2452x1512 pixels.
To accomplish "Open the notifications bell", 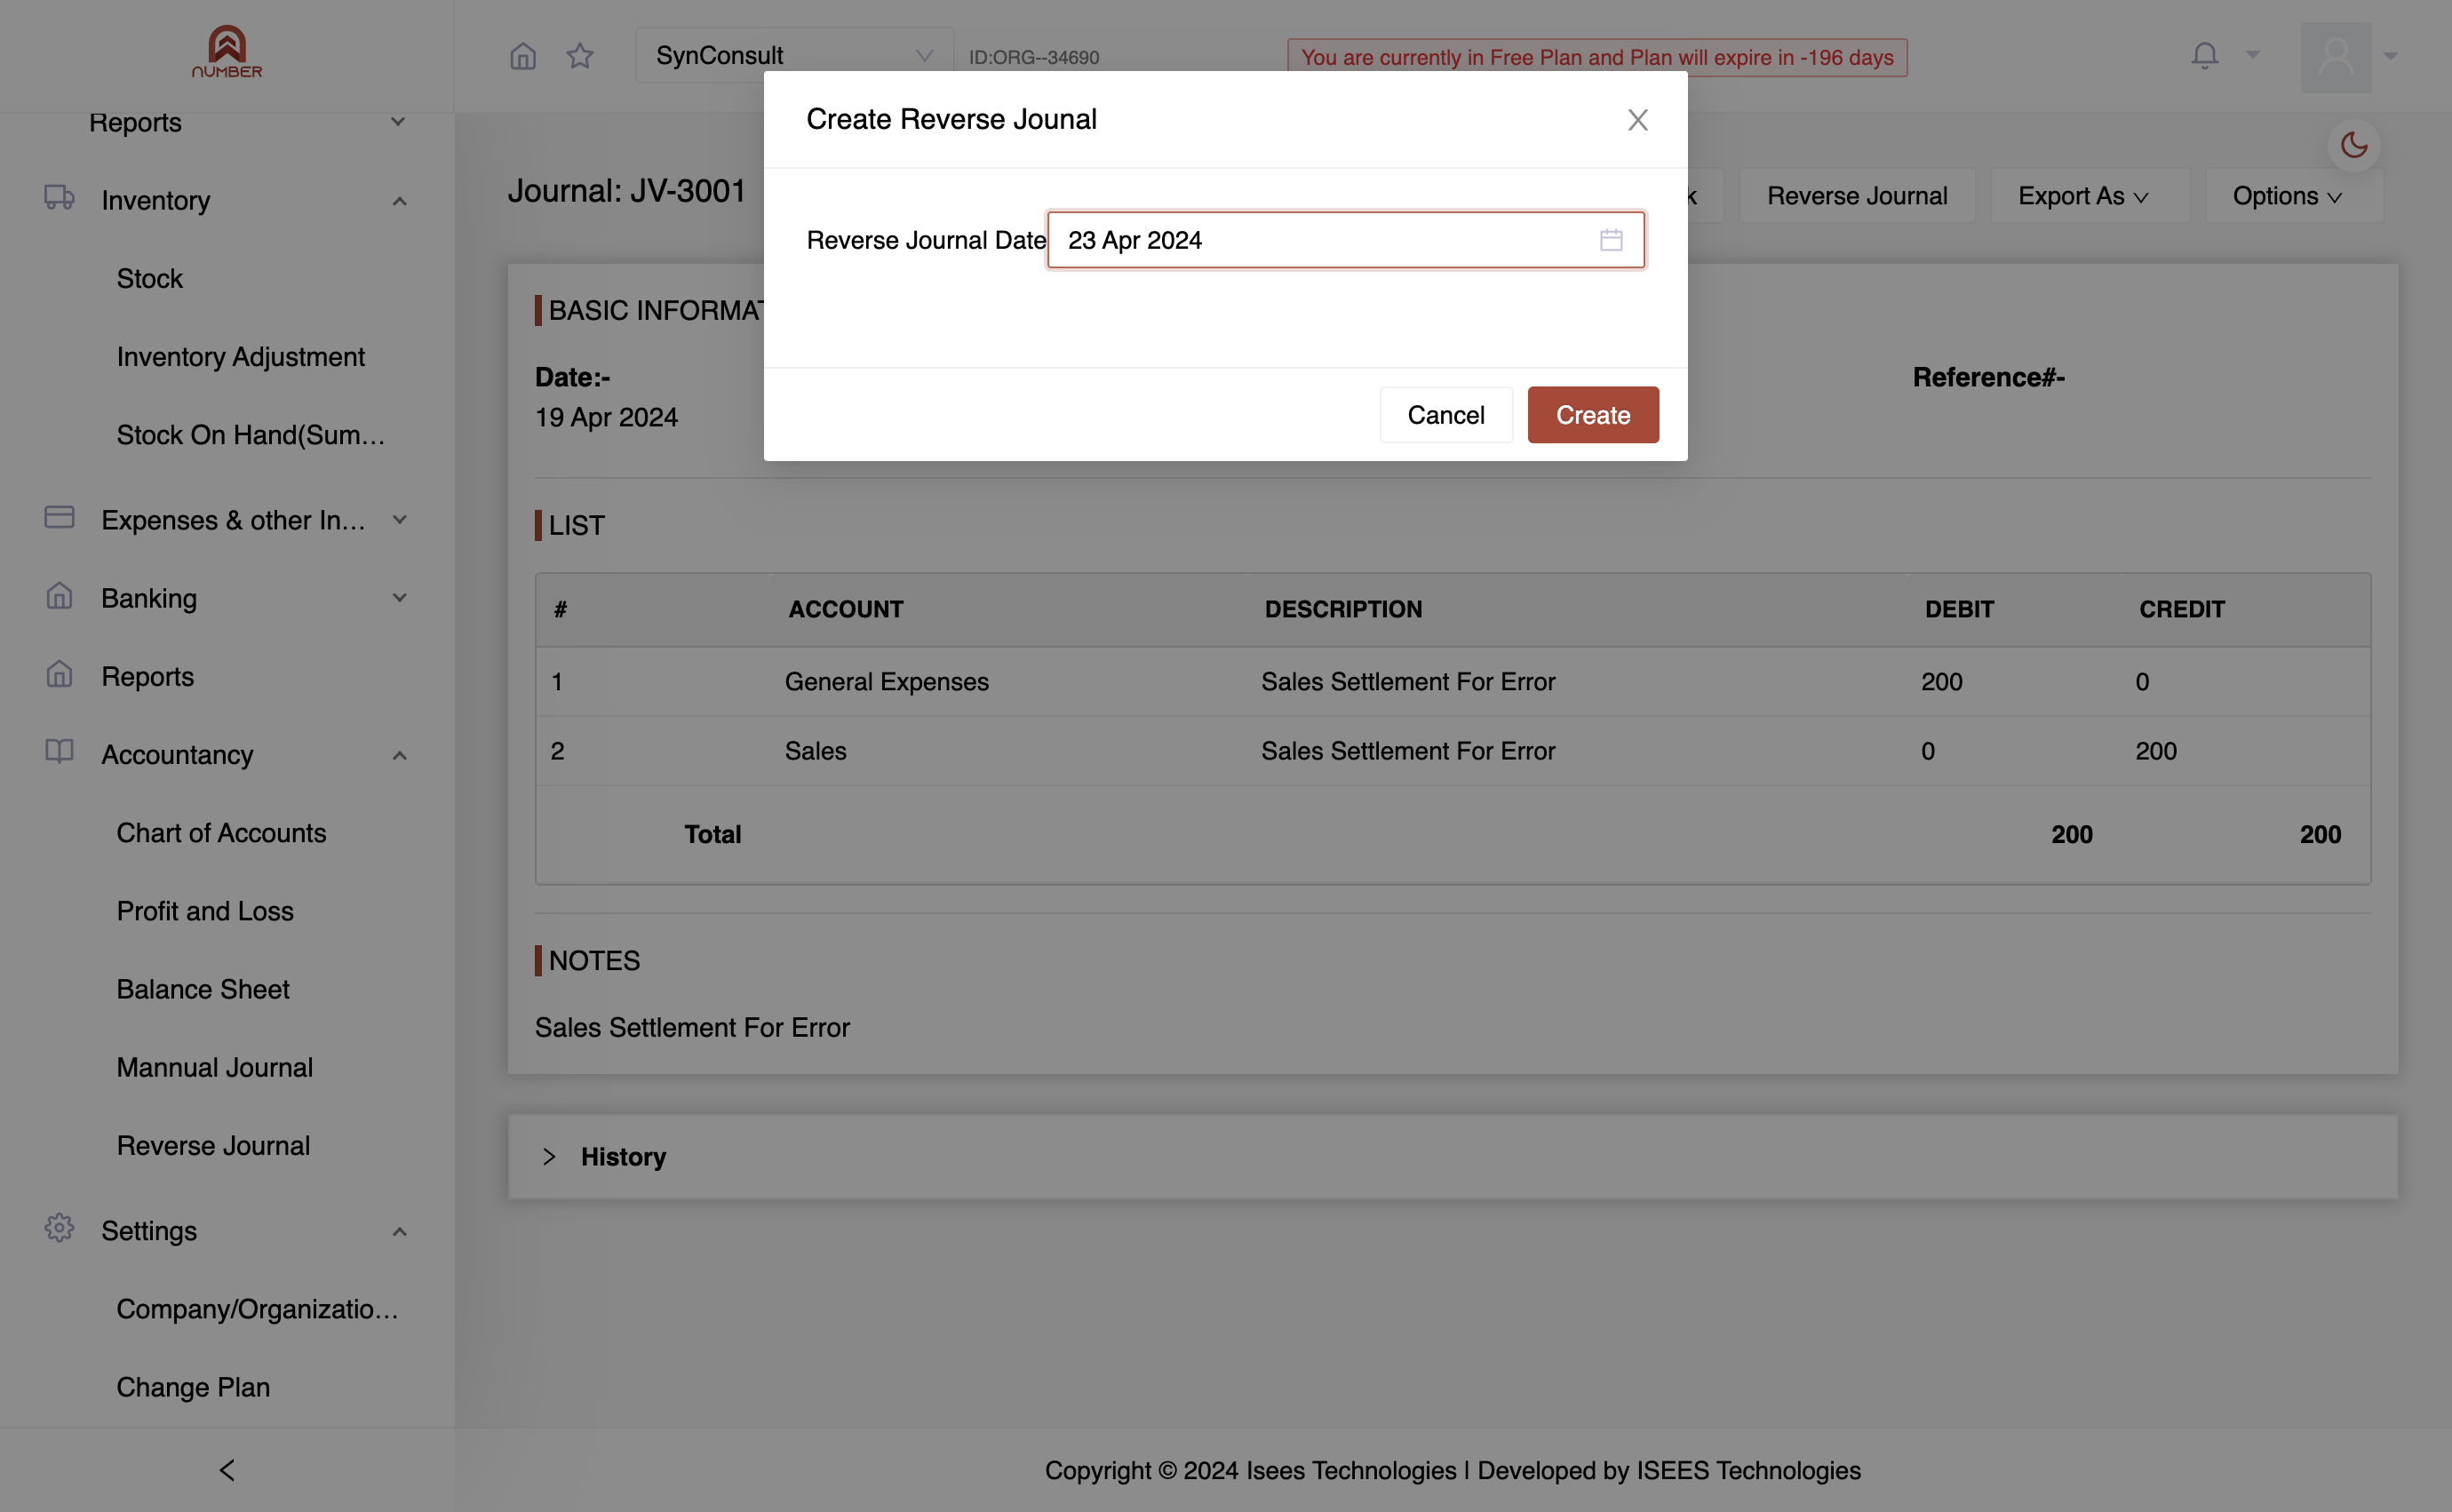I will point(2205,55).
